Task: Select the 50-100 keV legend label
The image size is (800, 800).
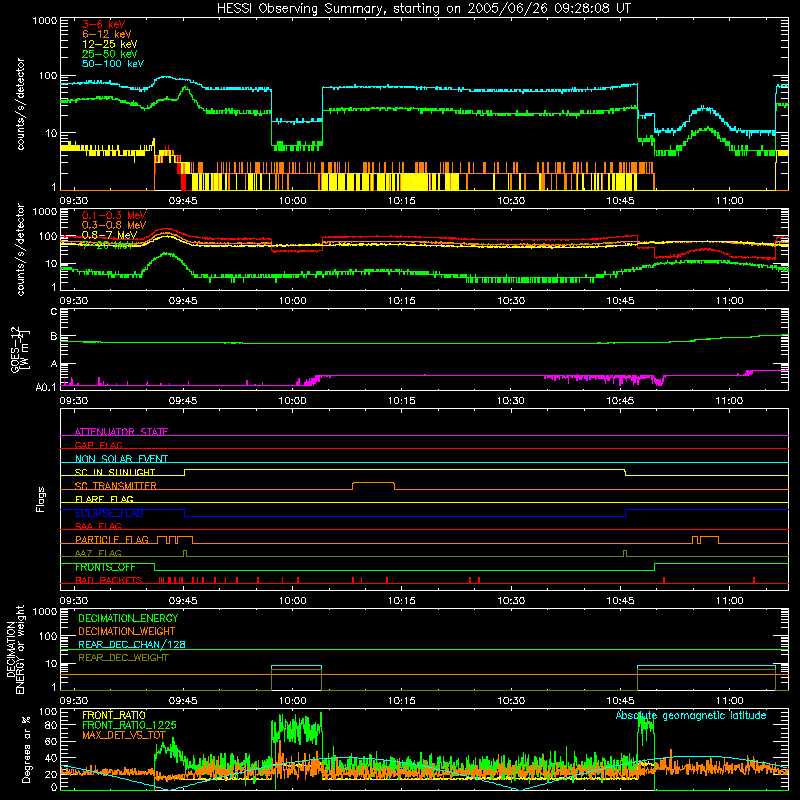Action: [x=113, y=64]
